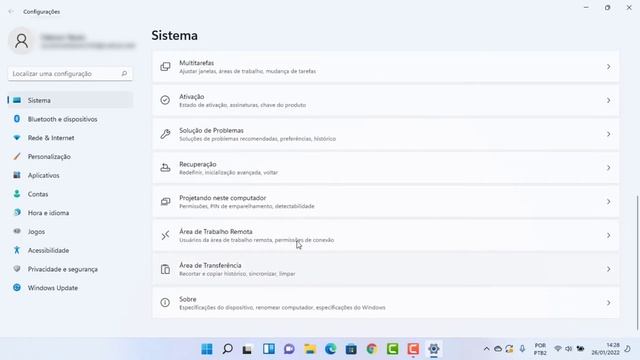The width and height of the screenshot is (640, 360).
Task: Open Acessibilidade settings
Action: (70, 250)
